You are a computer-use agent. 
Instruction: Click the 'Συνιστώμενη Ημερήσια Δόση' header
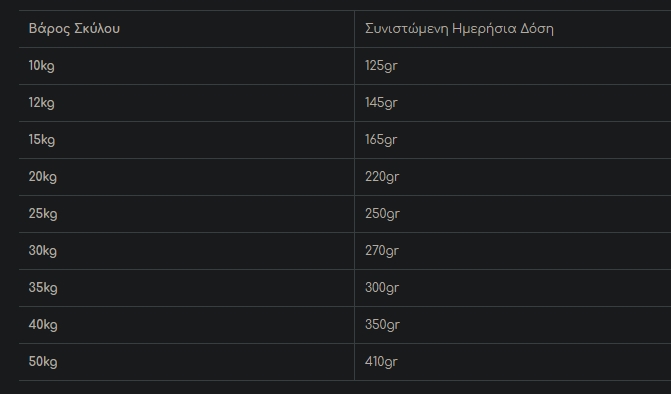[459, 29]
